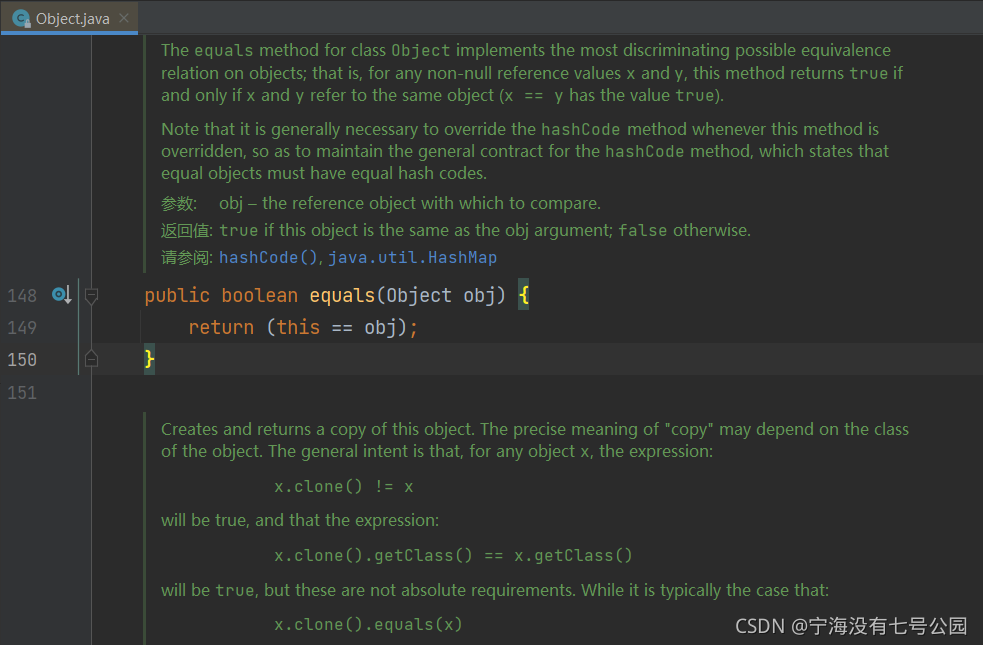Click the x.clone() != x code sample

[344, 487]
